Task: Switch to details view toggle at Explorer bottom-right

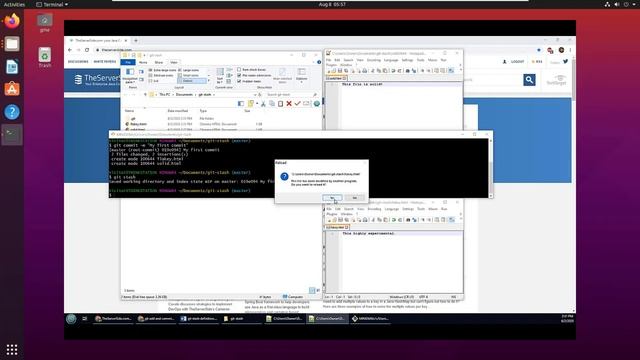Action: click(x=312, y=290)
